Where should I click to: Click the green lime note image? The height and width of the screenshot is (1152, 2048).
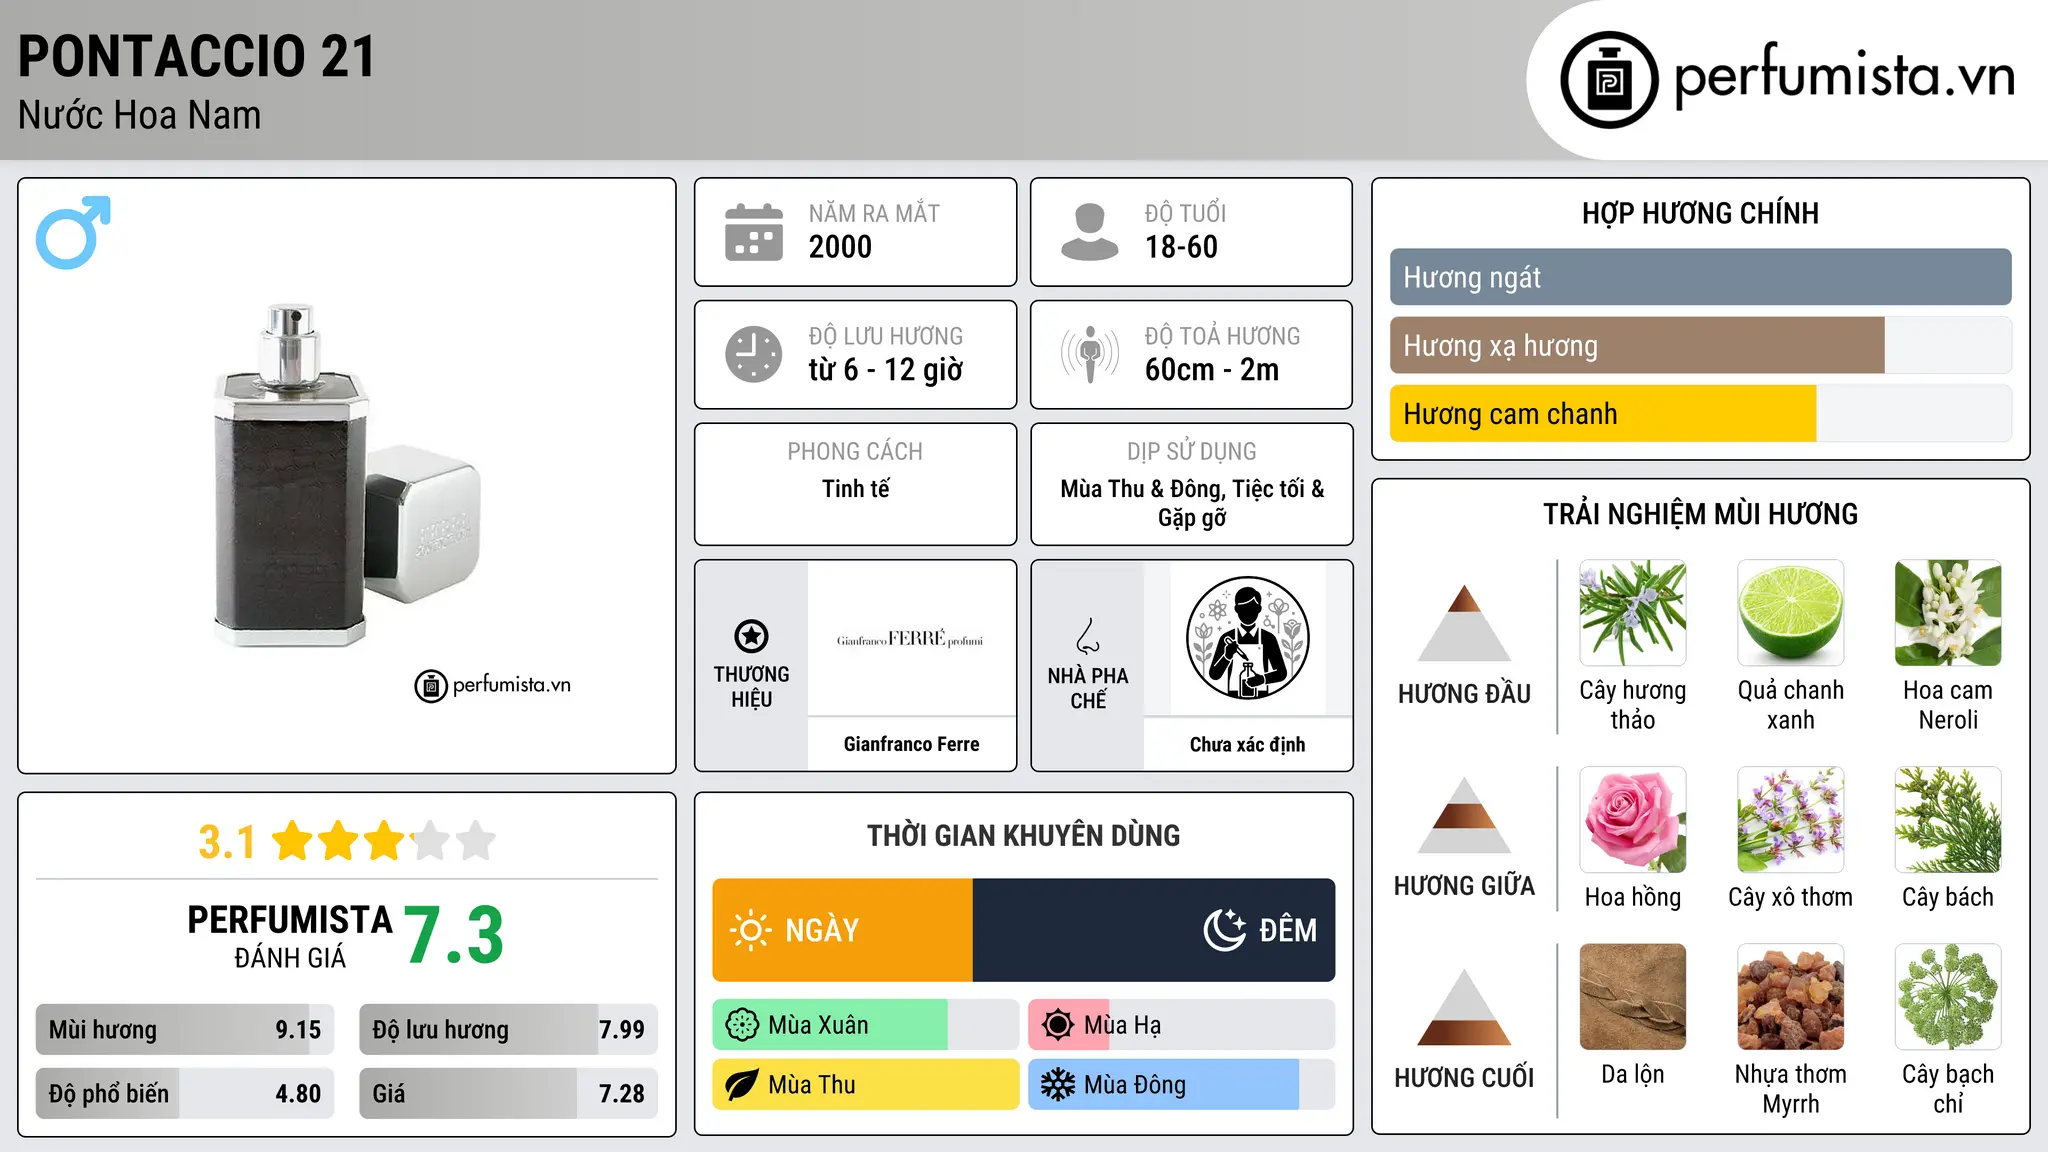click(1790, 613)
